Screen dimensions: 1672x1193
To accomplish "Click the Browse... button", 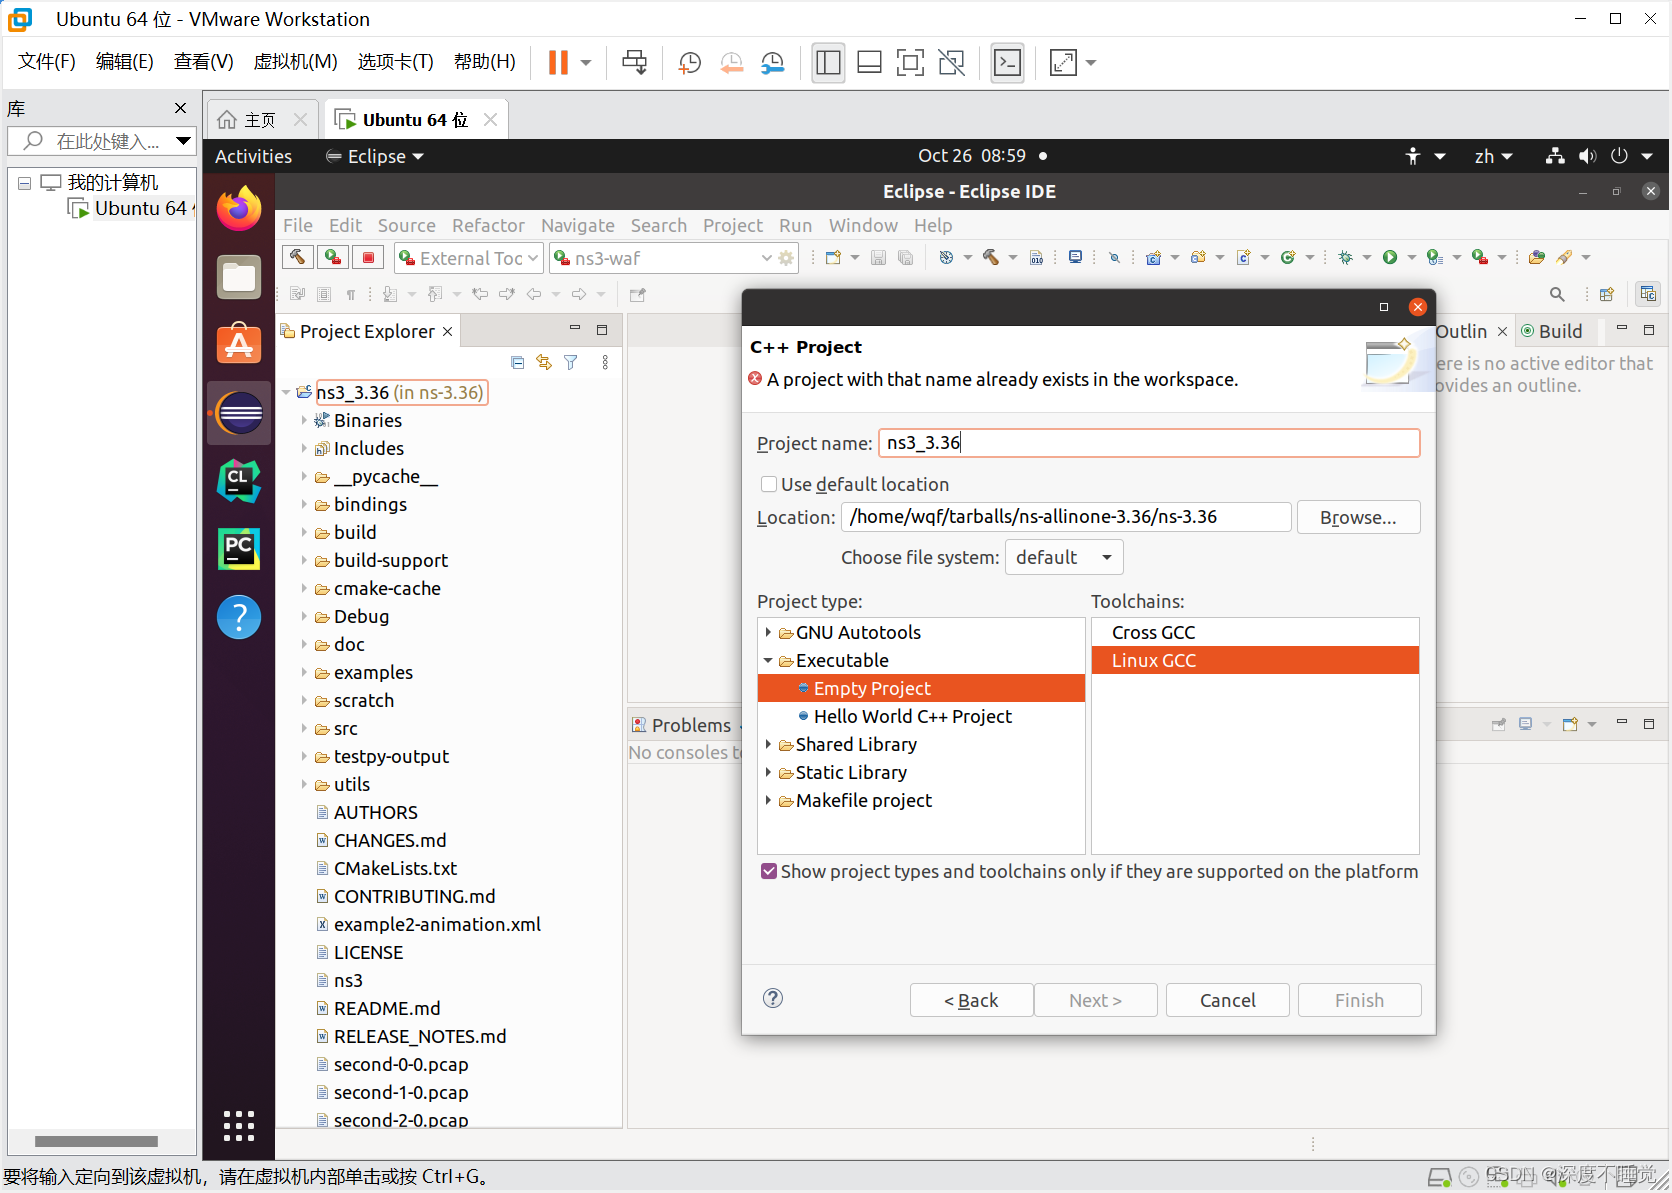I will pyautogui.click(x=1358, y=517).
